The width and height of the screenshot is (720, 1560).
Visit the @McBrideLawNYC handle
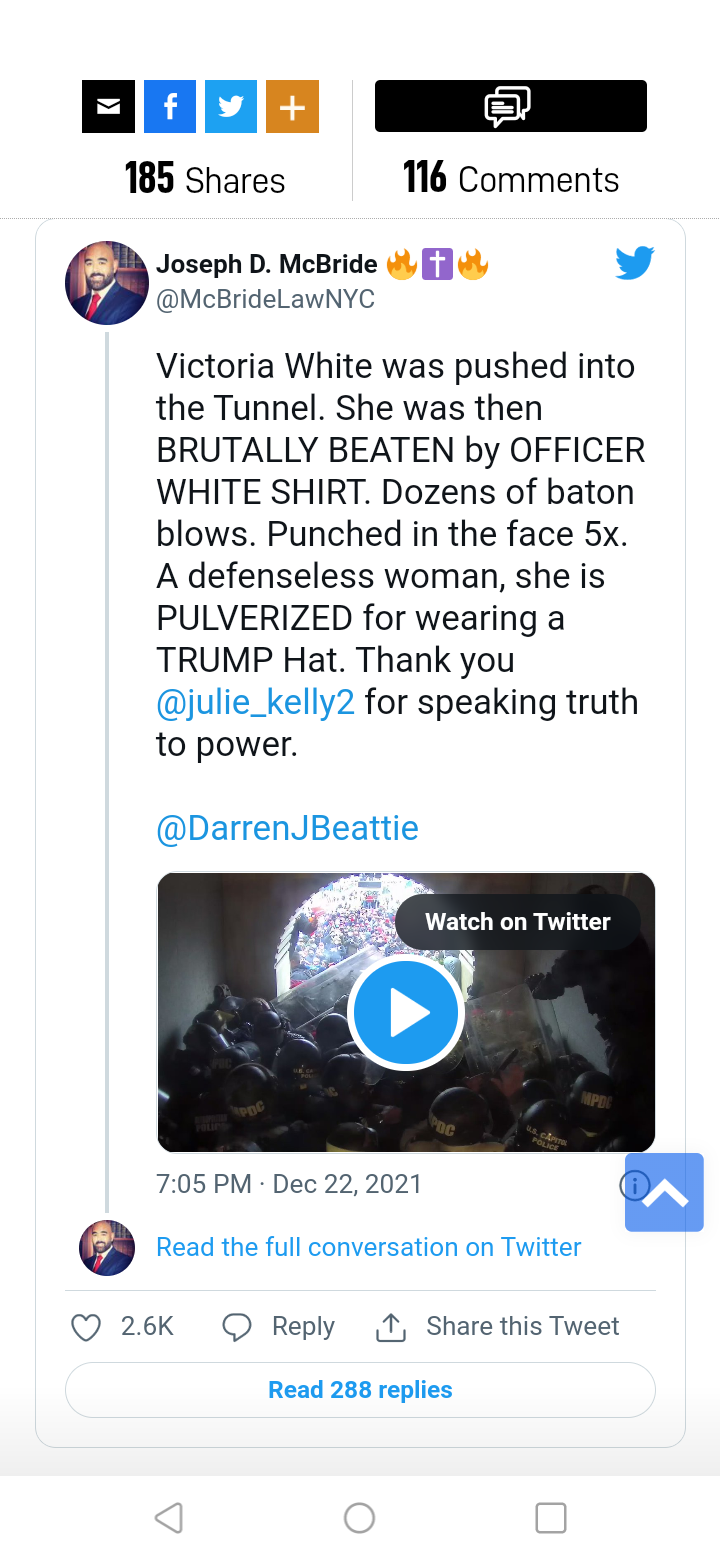[x=265, y=300]
